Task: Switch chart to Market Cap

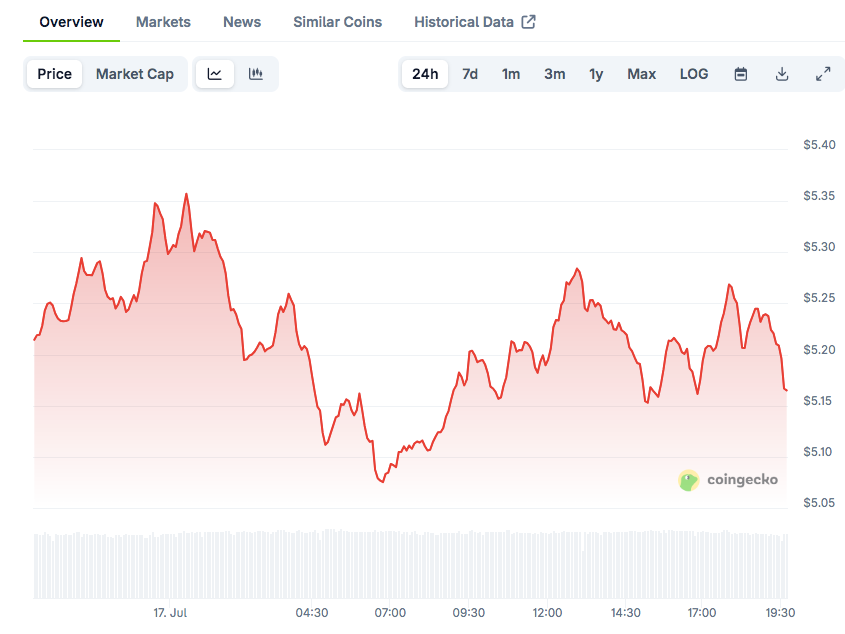Action: click(x=135, y=74)
